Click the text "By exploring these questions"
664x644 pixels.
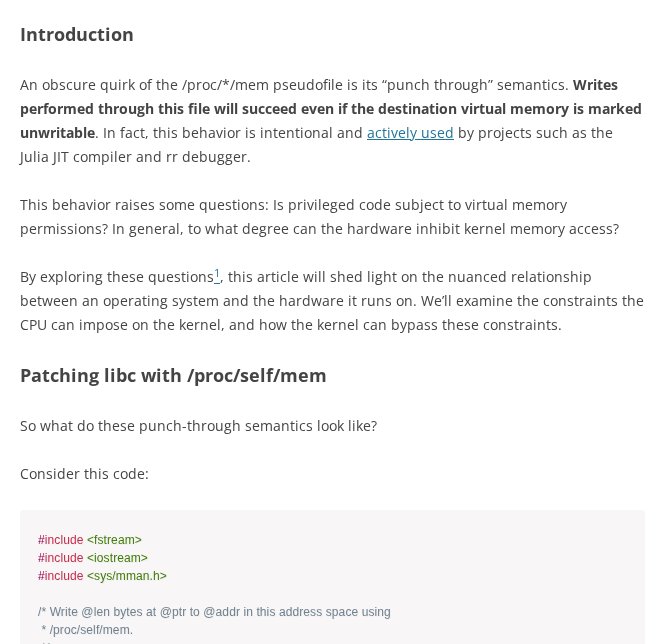[116, 277]
